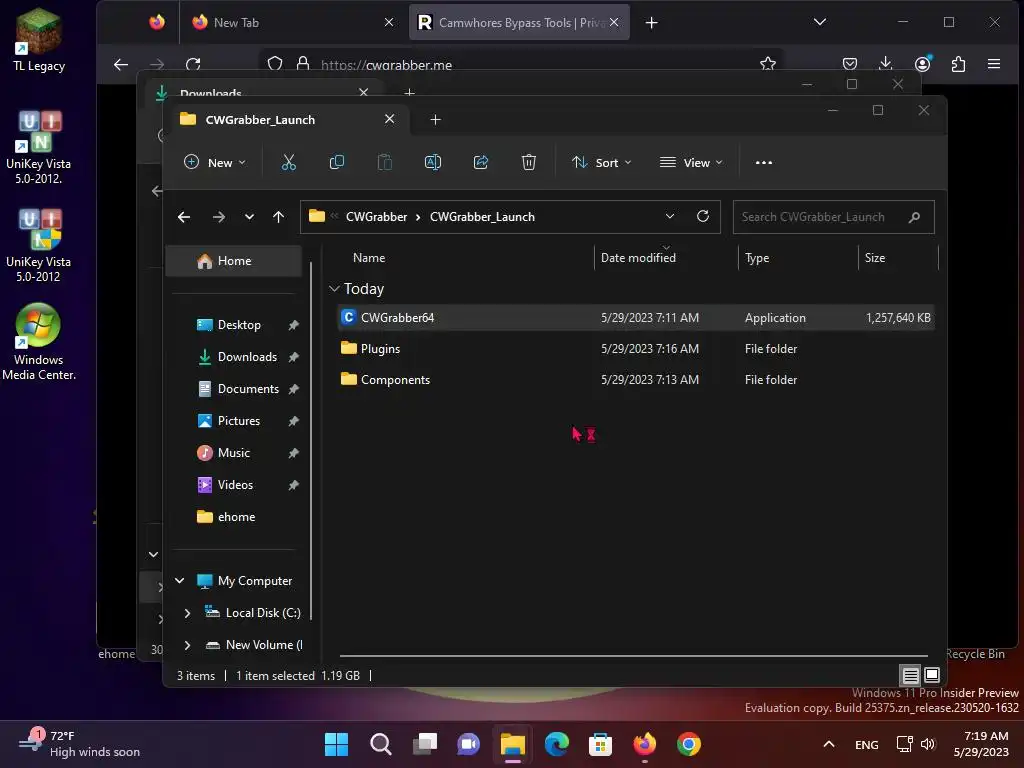Image resolution: width=1024 pixels, height=768 pixels.
Task: Open Firefox list all tabs chevron
Action: click(x=820, y=22)
